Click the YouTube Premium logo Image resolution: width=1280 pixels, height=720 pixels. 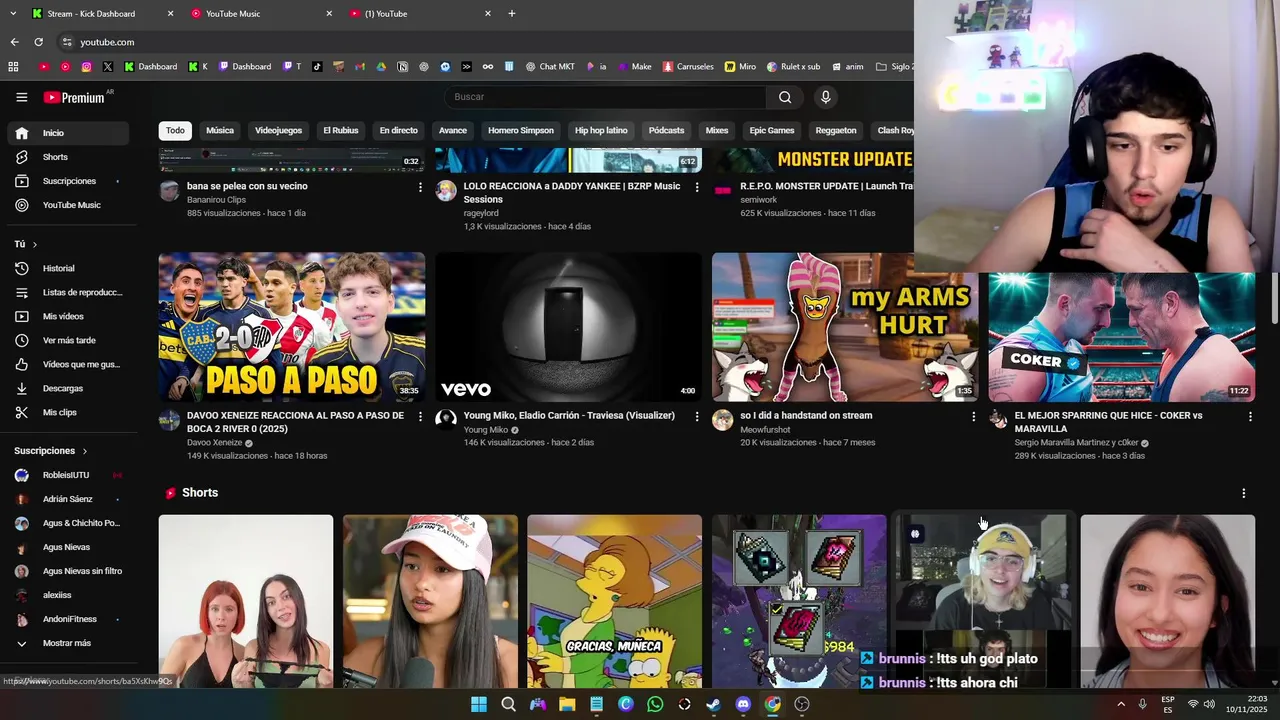[x=74, y=97]
